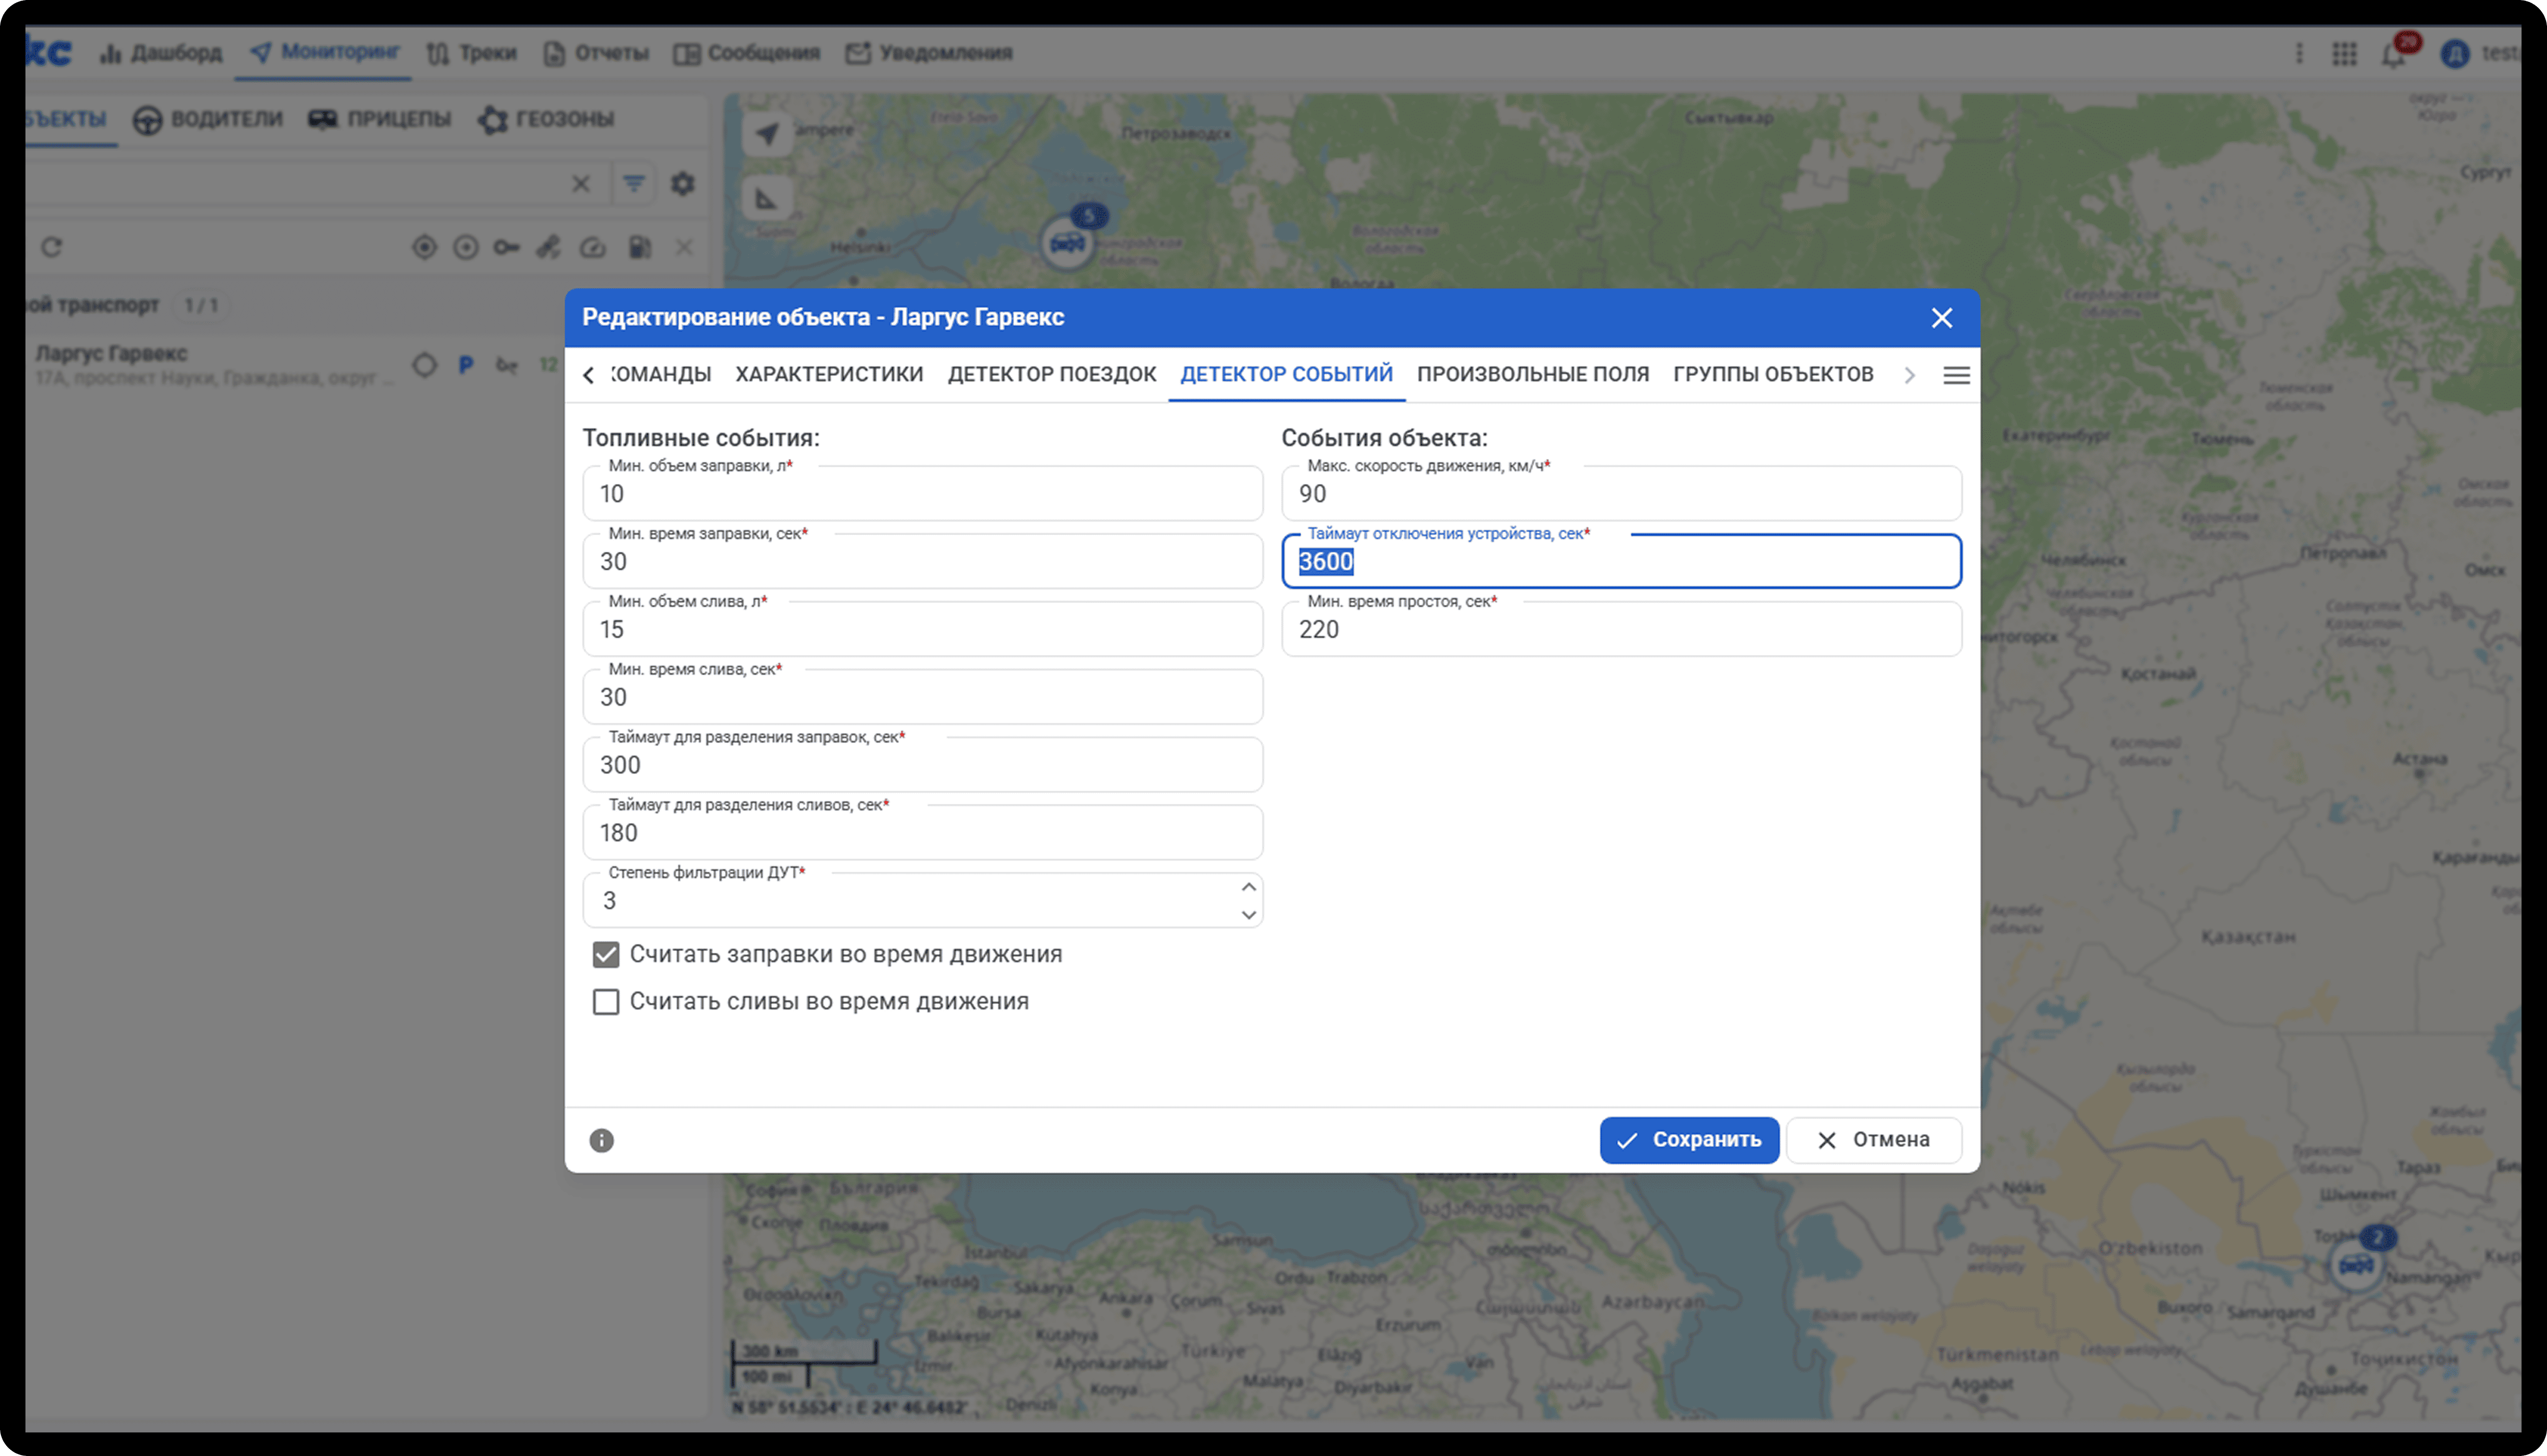The width and height of the screenshot is (2547, 1456).
Task: Open the Произвольные поля tab
Action: click(1533, 374)
